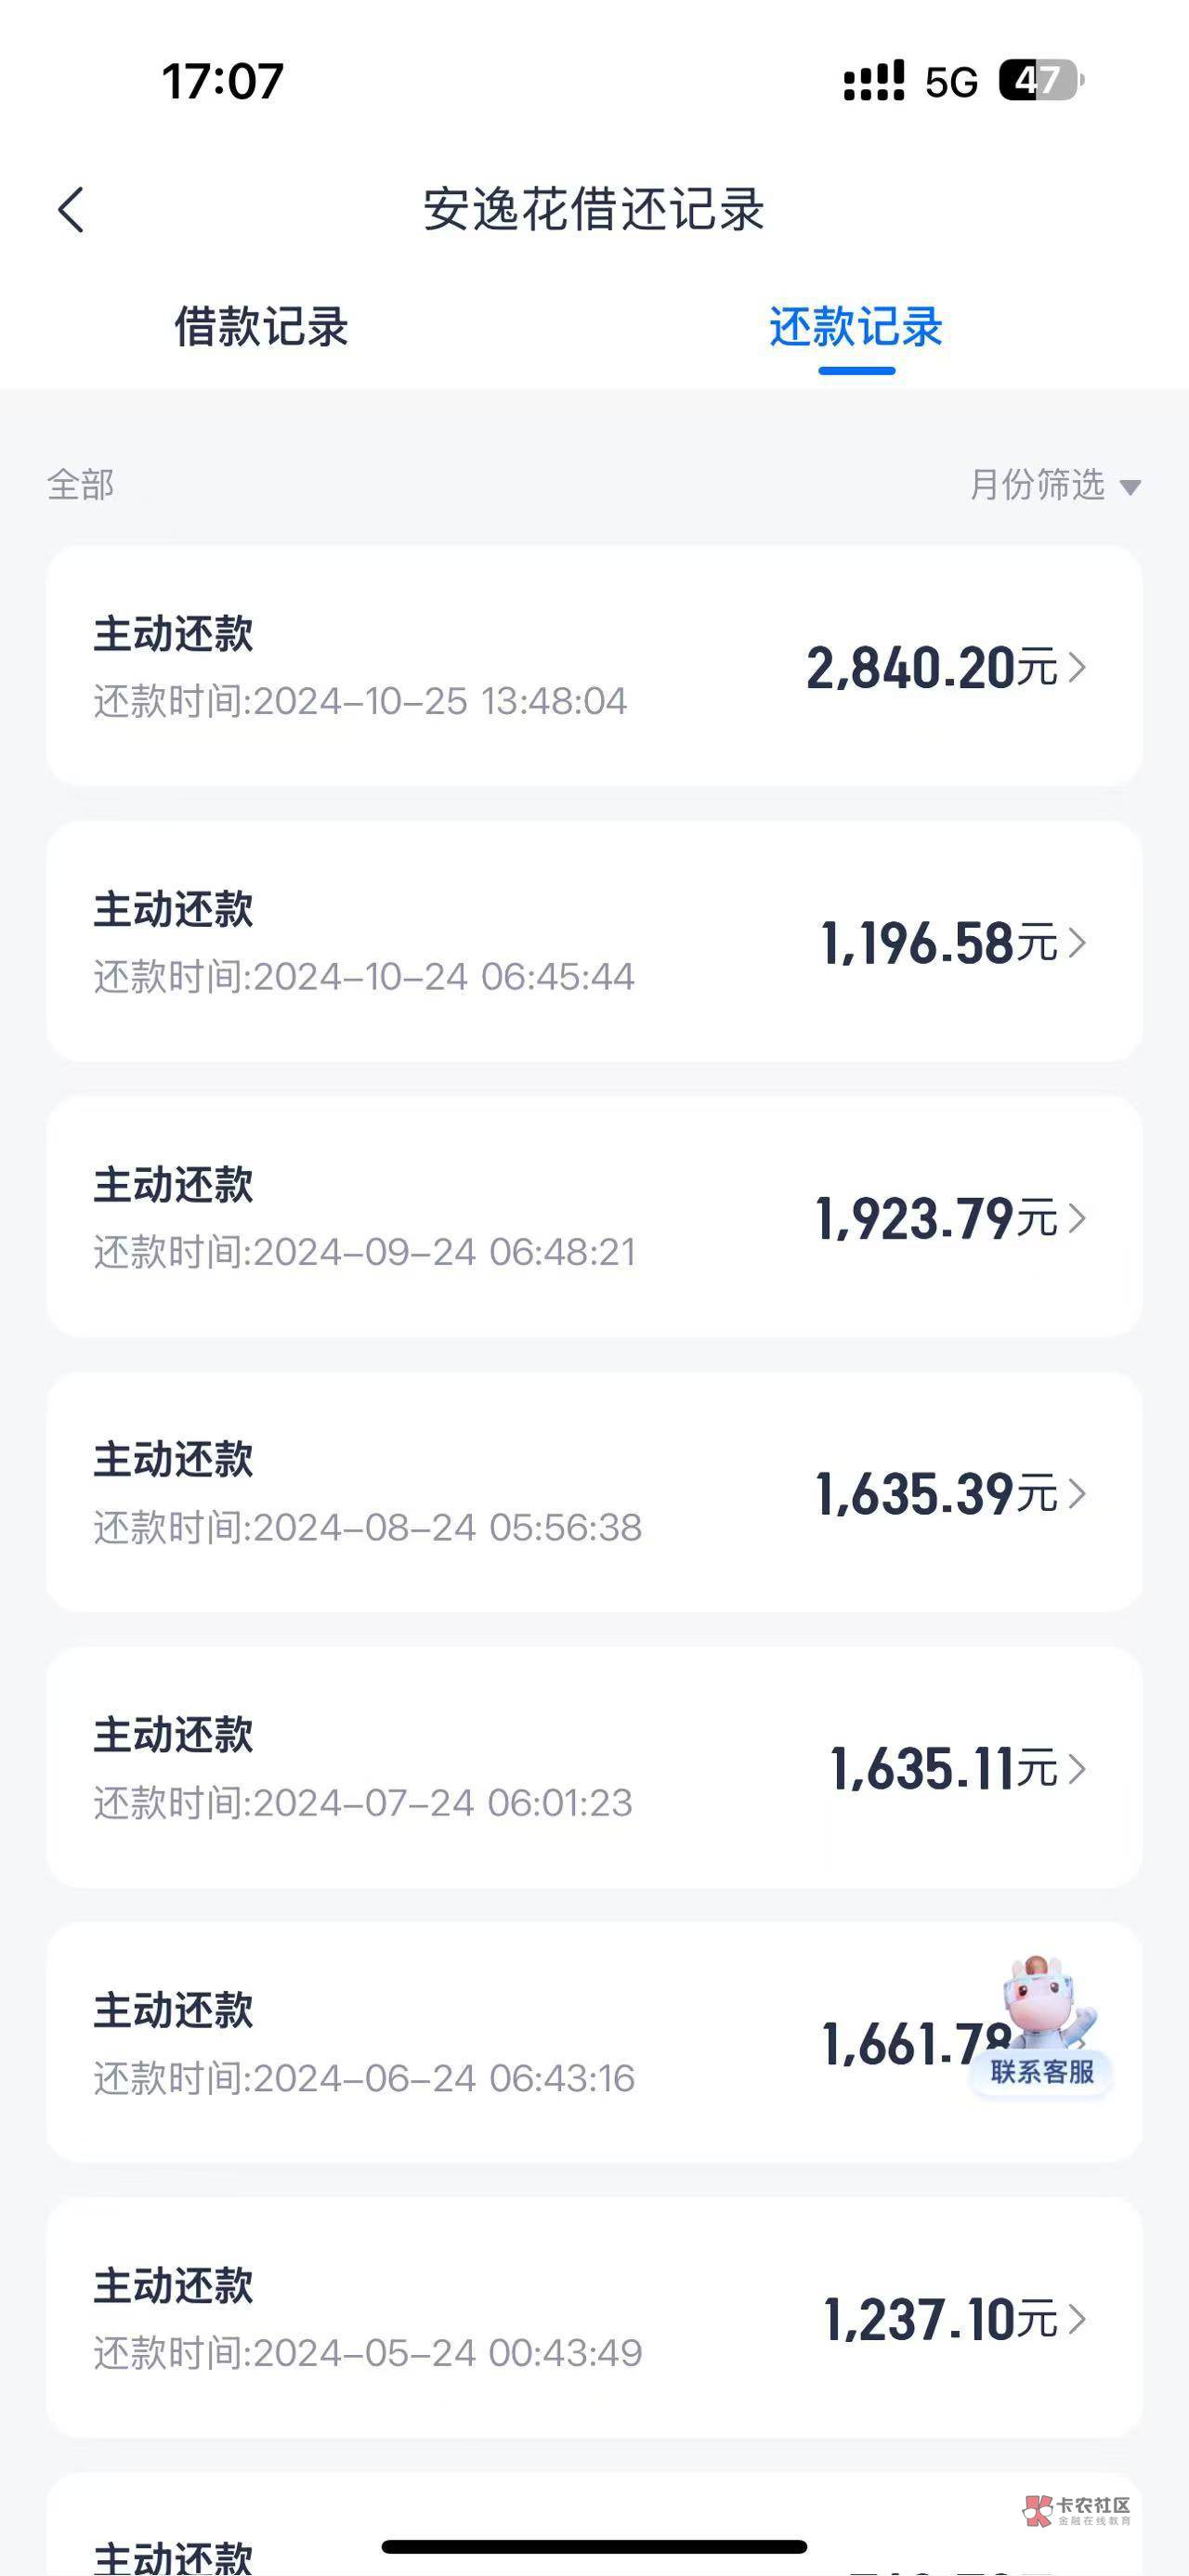Tap the 卡农社区 watermark logo
Screen dimensions: 1189x2576
(1077, 2510)
